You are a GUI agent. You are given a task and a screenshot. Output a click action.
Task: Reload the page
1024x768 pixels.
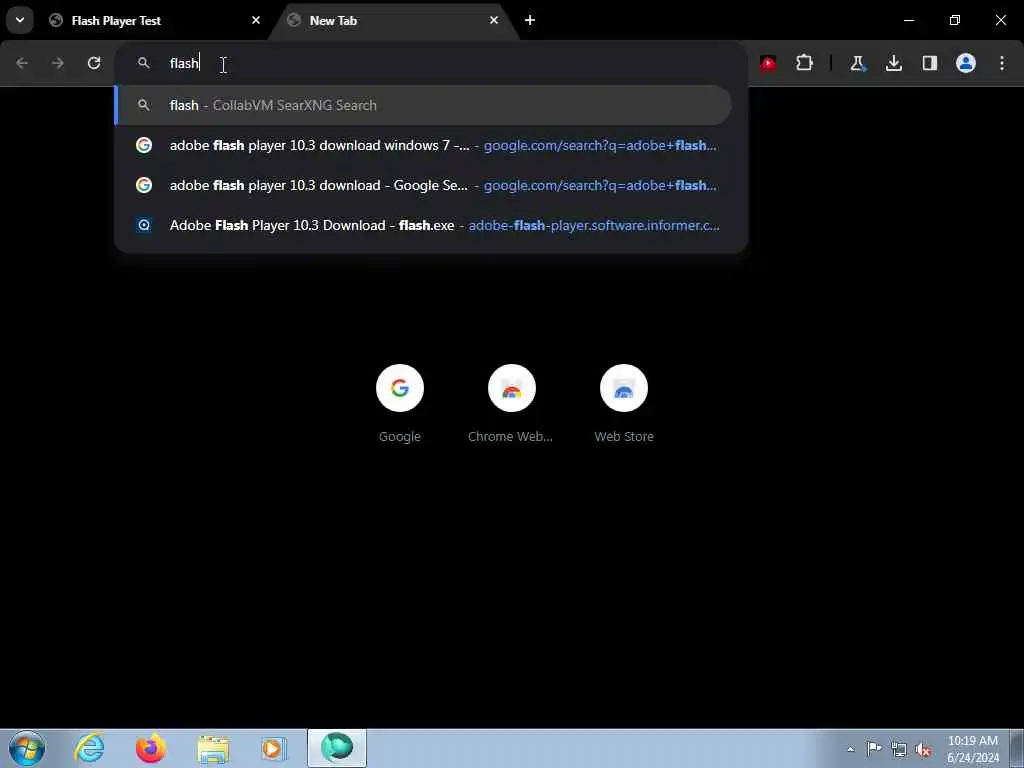coord(94,63)
